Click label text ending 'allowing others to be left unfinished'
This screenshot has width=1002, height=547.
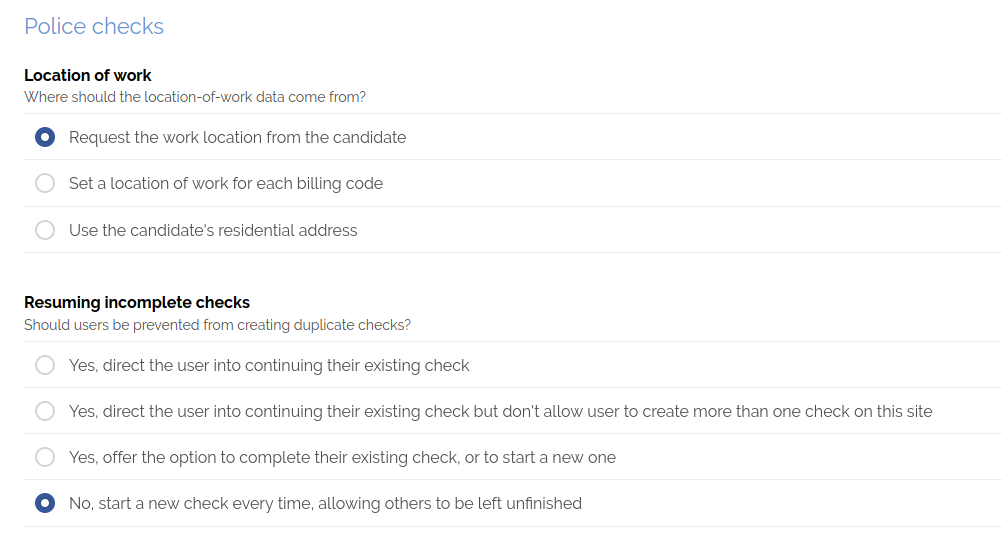tap(325, 503)
